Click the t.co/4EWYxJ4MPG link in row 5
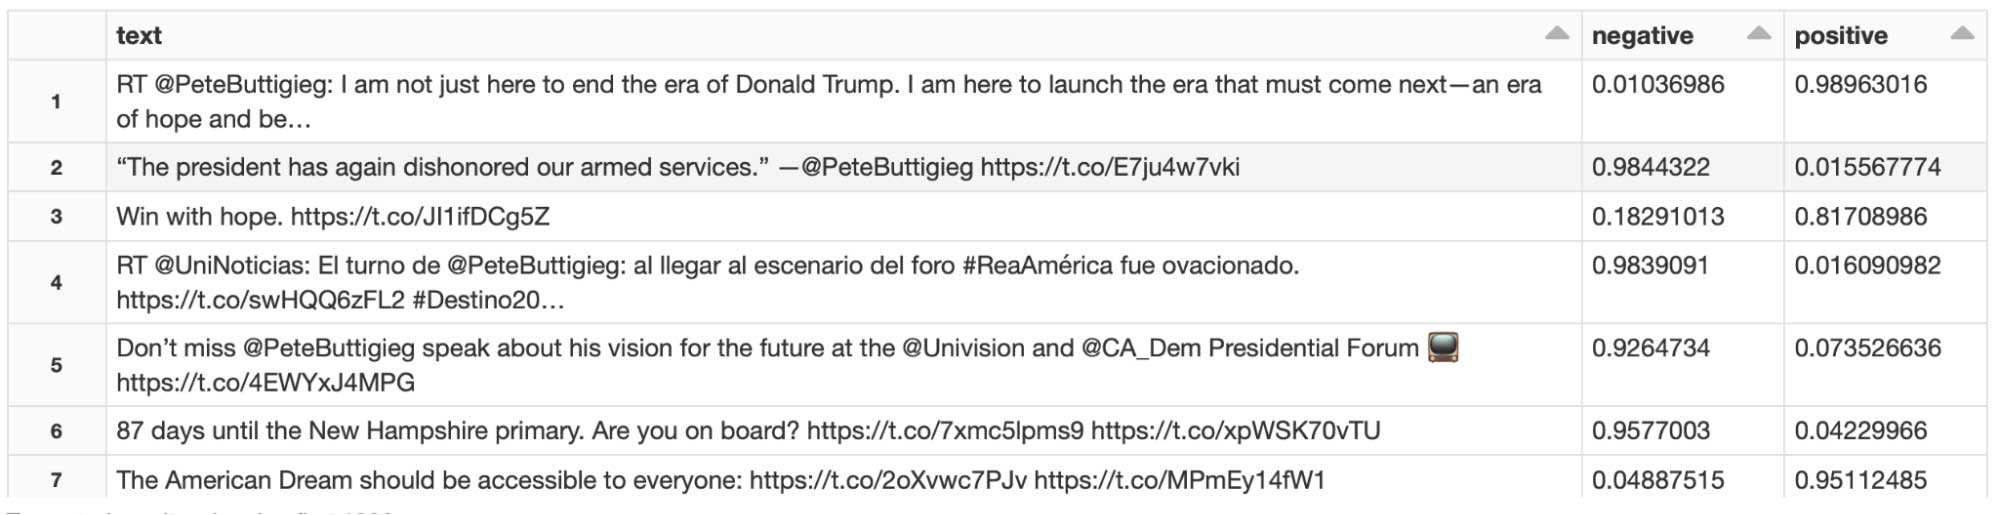 pyautogui.click(x=265, y=383)
